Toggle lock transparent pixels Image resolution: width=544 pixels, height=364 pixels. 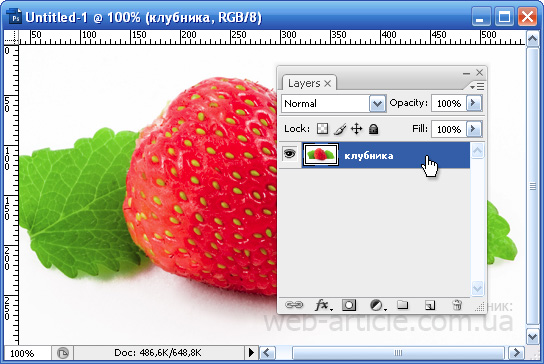pos(322,129)
